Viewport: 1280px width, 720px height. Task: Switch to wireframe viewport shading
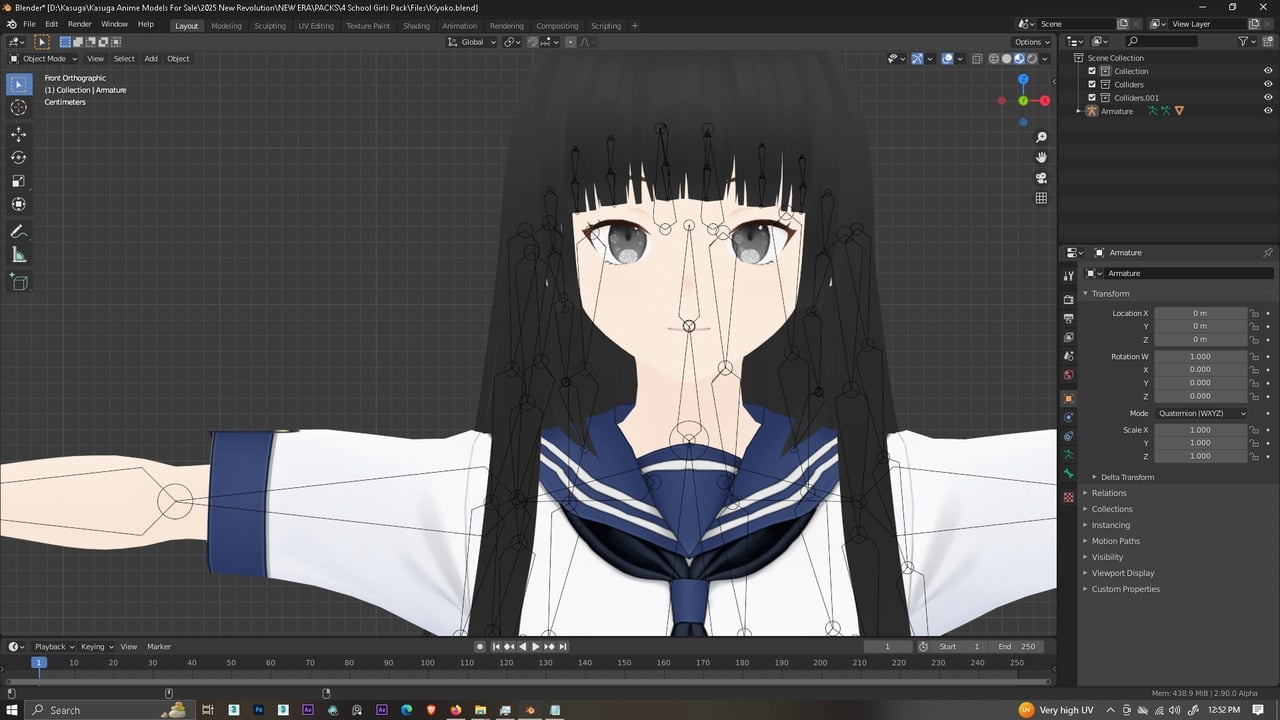point(994,58)
